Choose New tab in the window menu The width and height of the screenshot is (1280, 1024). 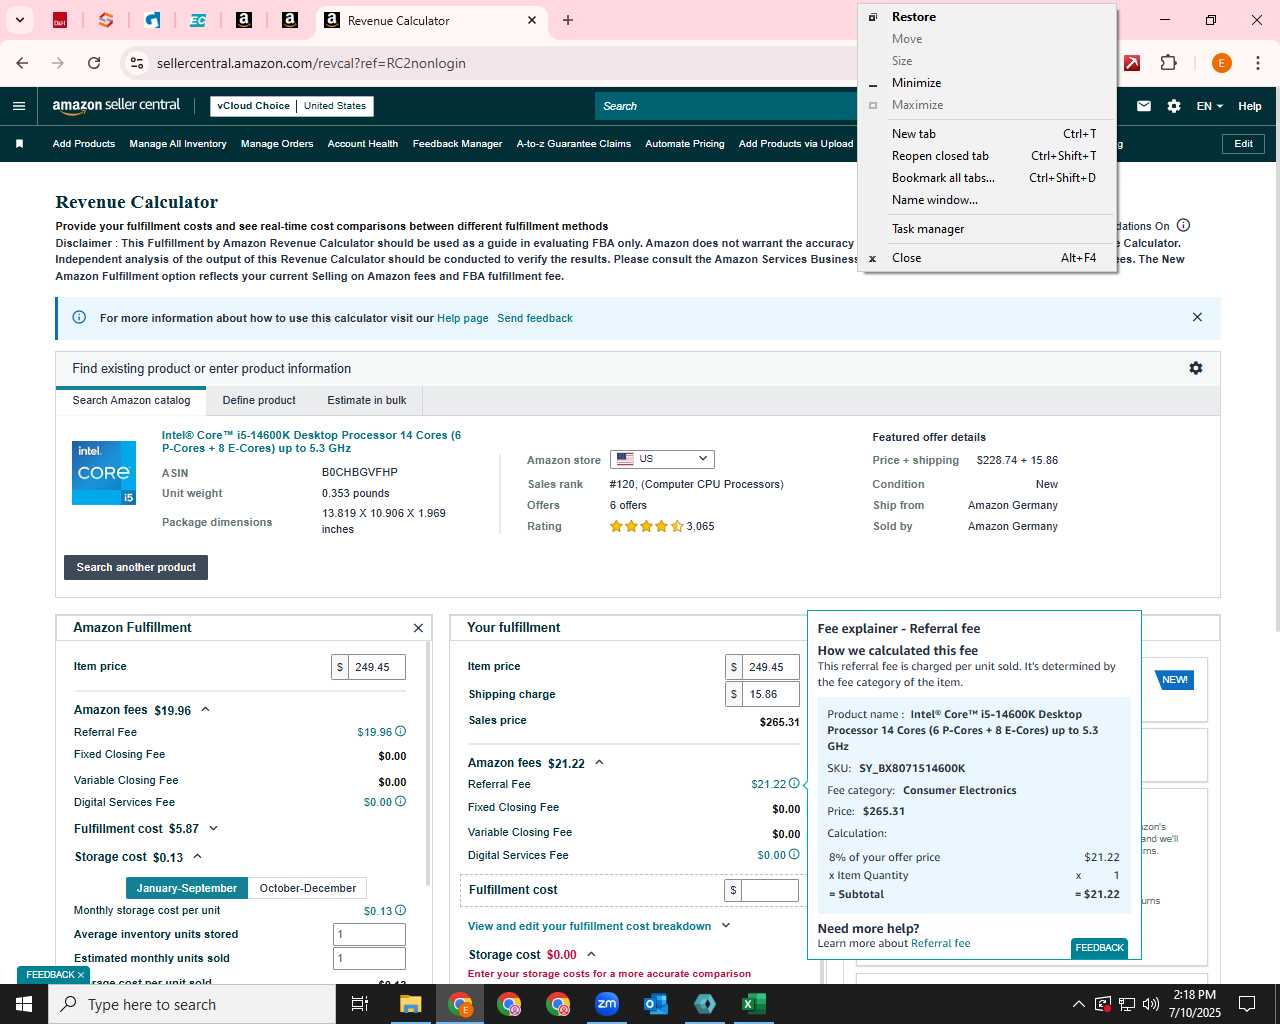coord(987,134)
